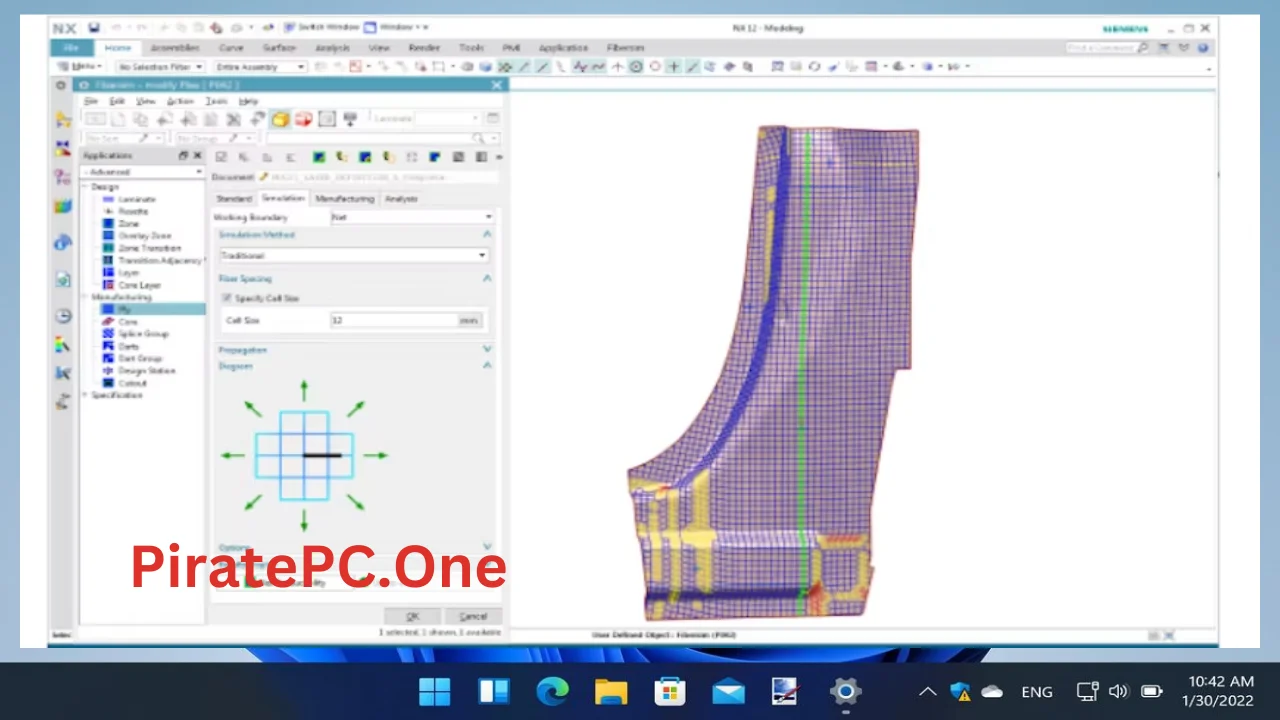Open Microsoft Edge from taskbar
The height and width of the screenshot is (720, 1280).
coord(552,691)
